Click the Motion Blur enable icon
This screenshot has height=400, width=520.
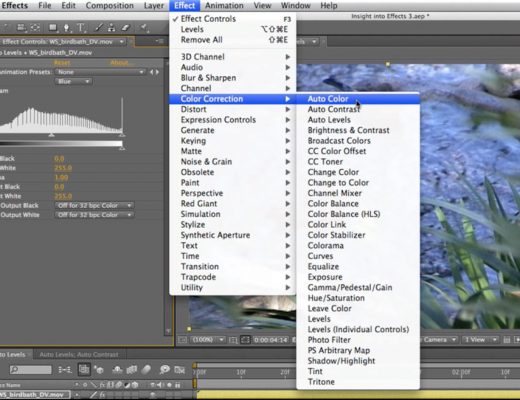[x=146, y=369]
